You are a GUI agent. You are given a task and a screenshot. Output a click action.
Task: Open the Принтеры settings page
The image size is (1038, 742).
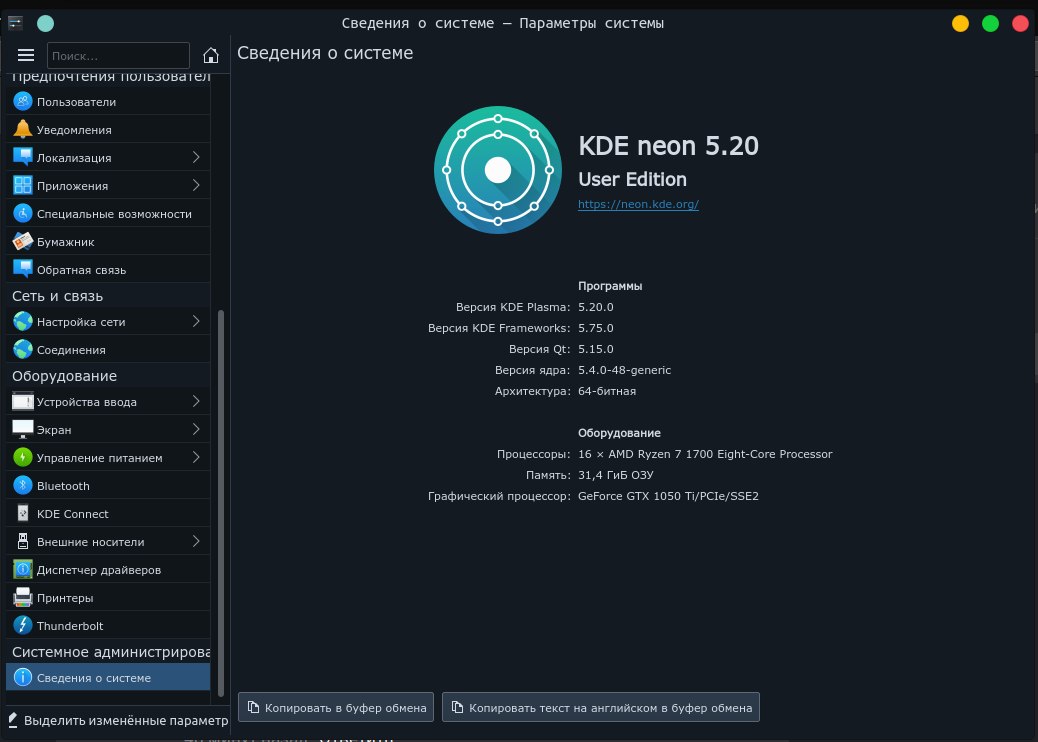pyautogui.click(x=108, y=597)
